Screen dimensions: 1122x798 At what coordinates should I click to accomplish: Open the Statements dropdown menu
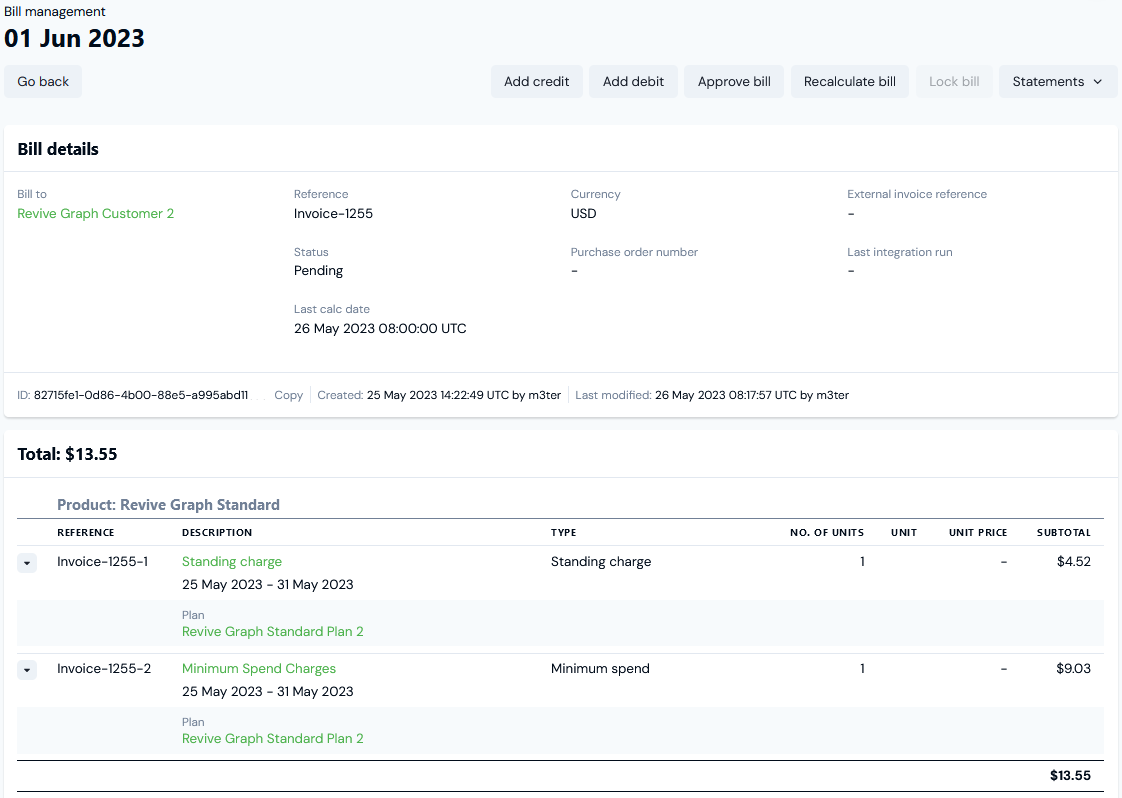pyautogui.click(x=1058, y=82)
